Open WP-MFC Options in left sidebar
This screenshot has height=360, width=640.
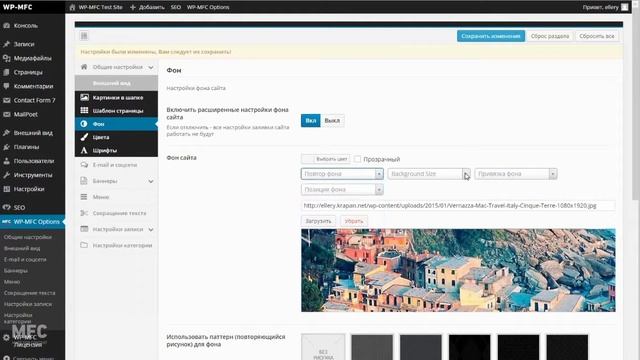click(x=32, y=222)
